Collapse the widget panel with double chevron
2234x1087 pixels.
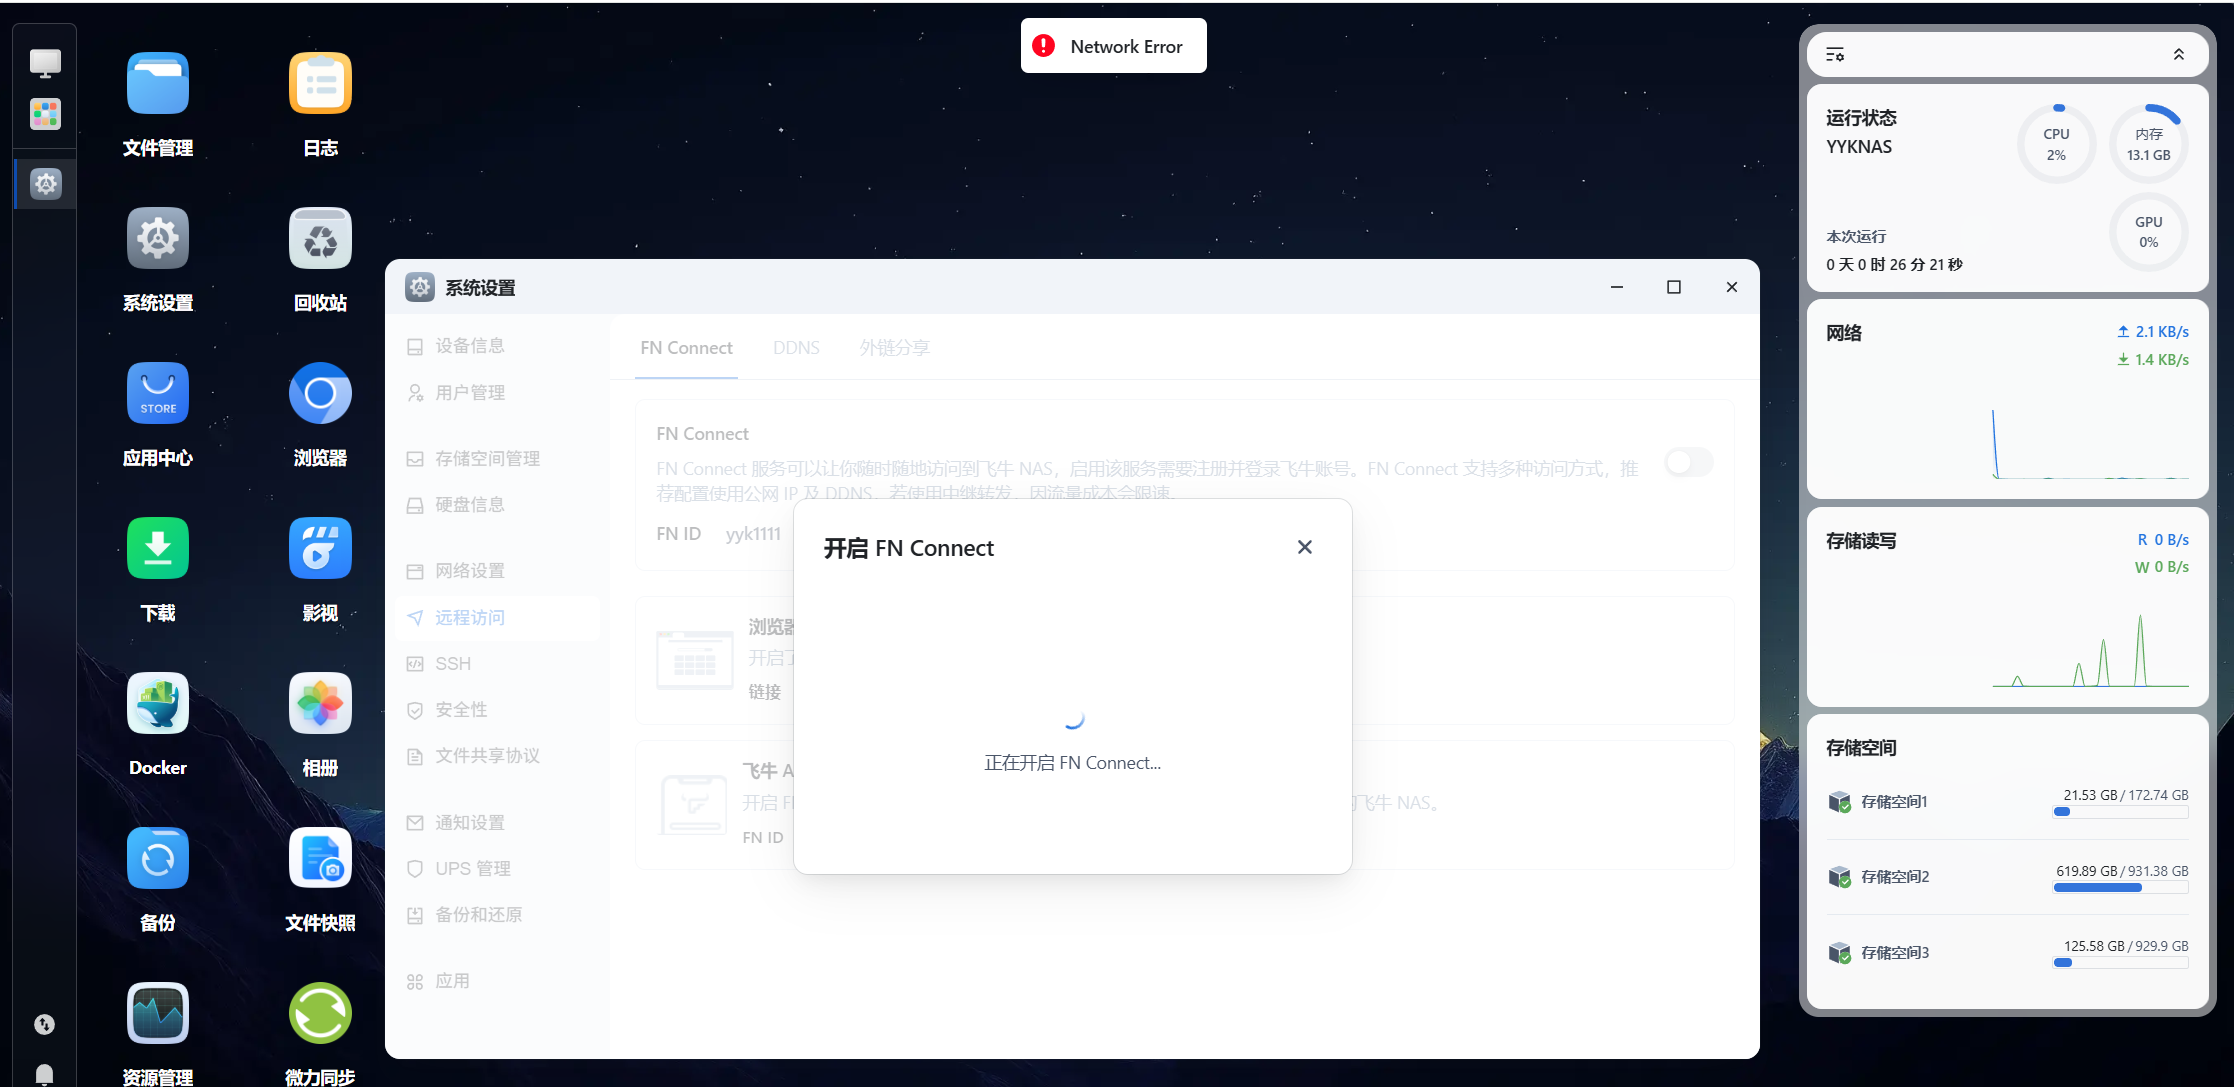coord(2179,55)
